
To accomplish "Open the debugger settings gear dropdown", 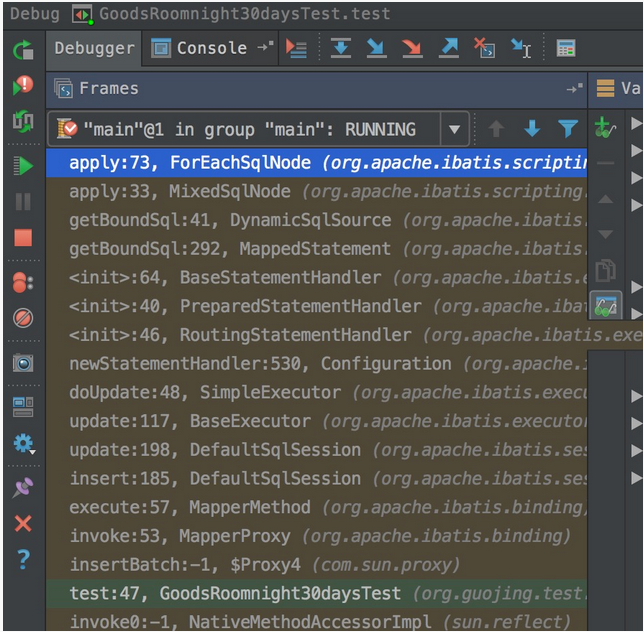I will [x=23, y=444].
